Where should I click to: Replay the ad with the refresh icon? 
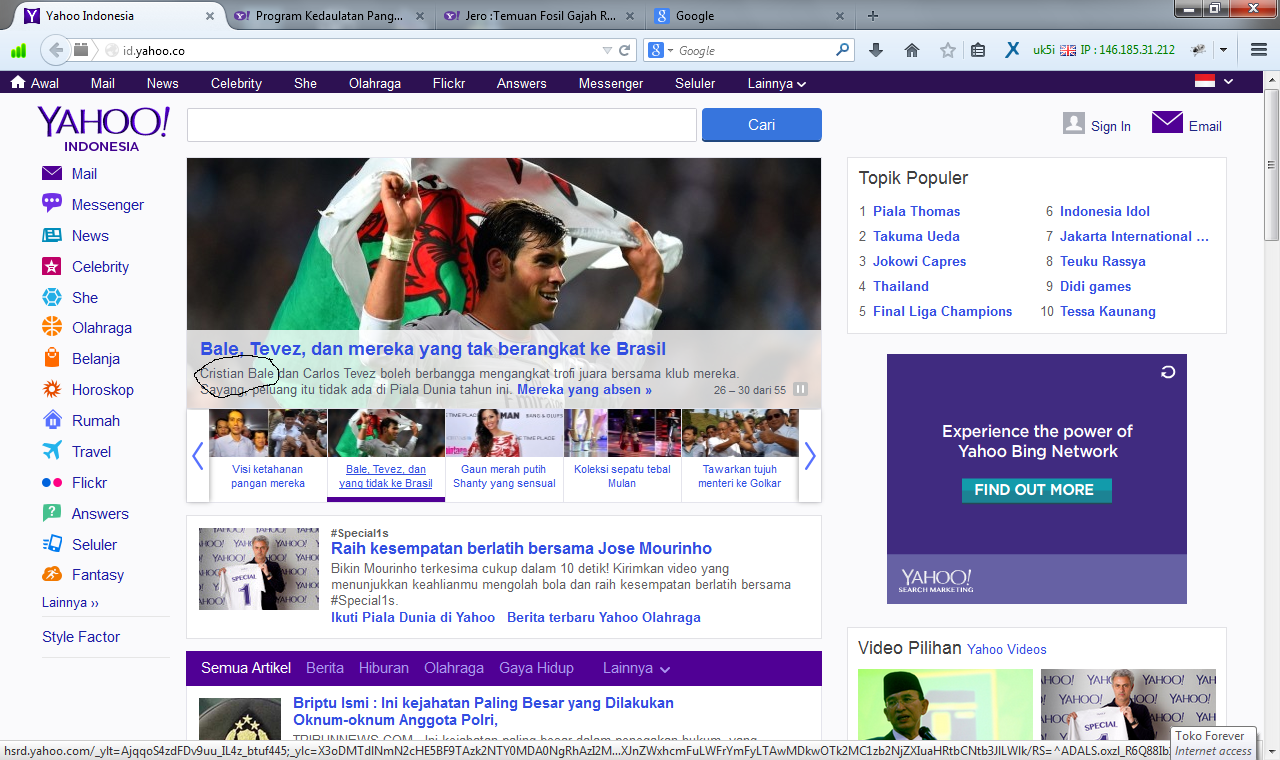(x=1167, y=372)
